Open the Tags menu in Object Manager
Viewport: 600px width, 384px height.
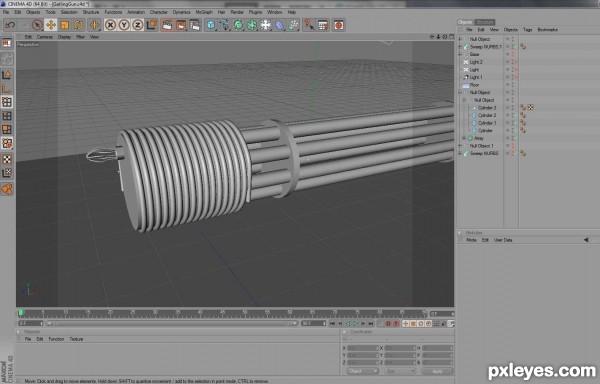pos(528,29)
